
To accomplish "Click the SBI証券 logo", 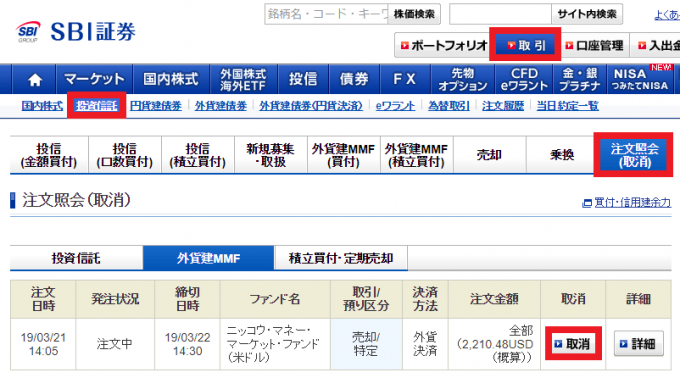I will (76, 32).
